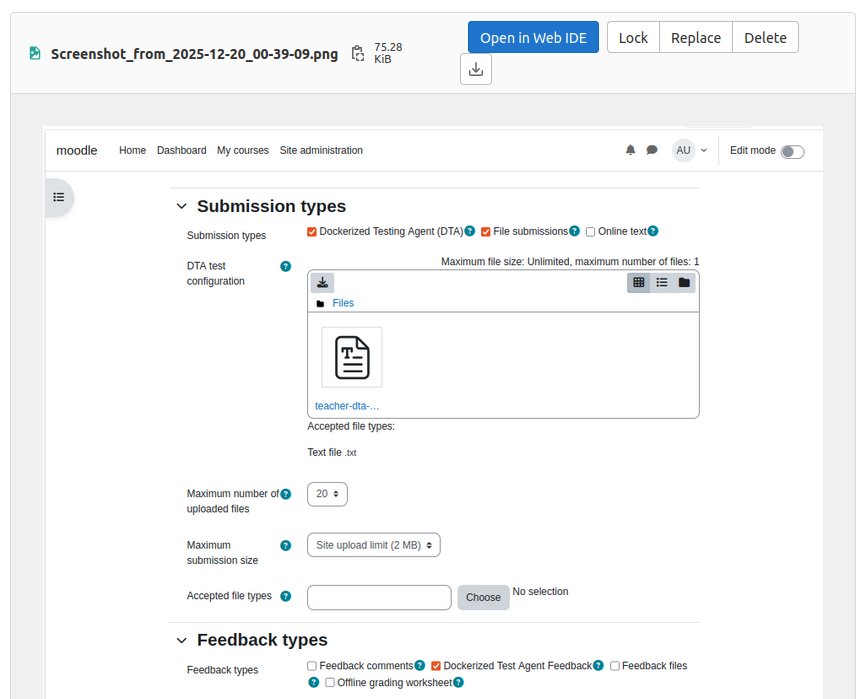Click the Lock button
Viewport: 868px width, 699px height.
click(633, 37)
